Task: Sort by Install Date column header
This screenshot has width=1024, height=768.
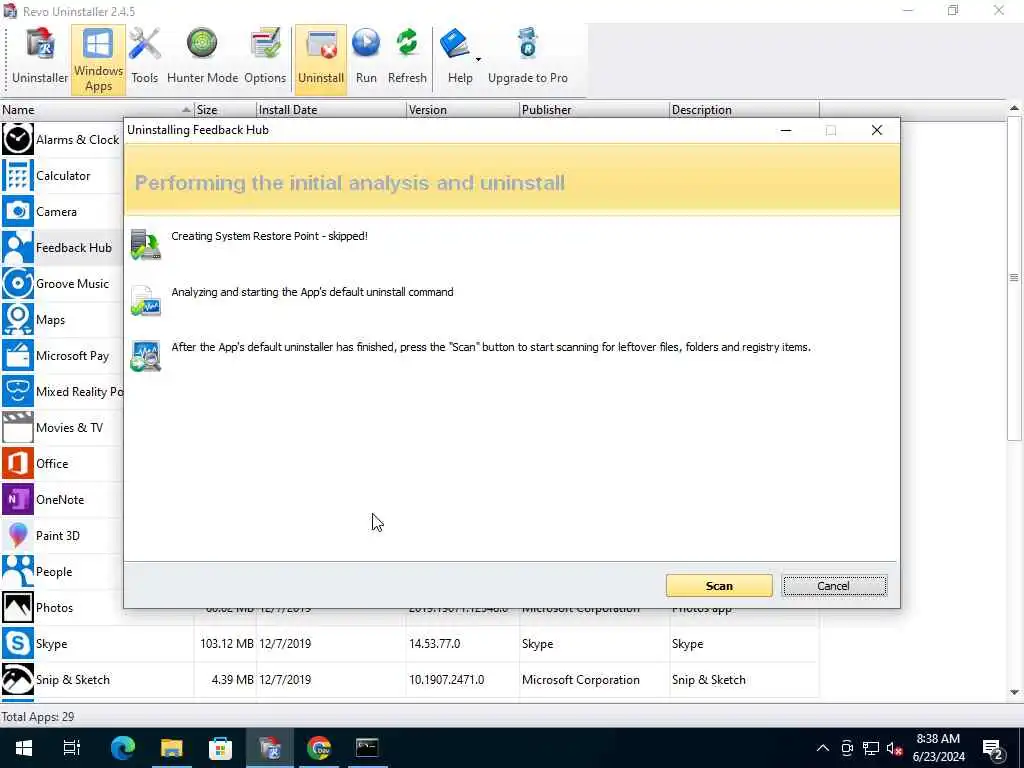Action: (331, 110)
